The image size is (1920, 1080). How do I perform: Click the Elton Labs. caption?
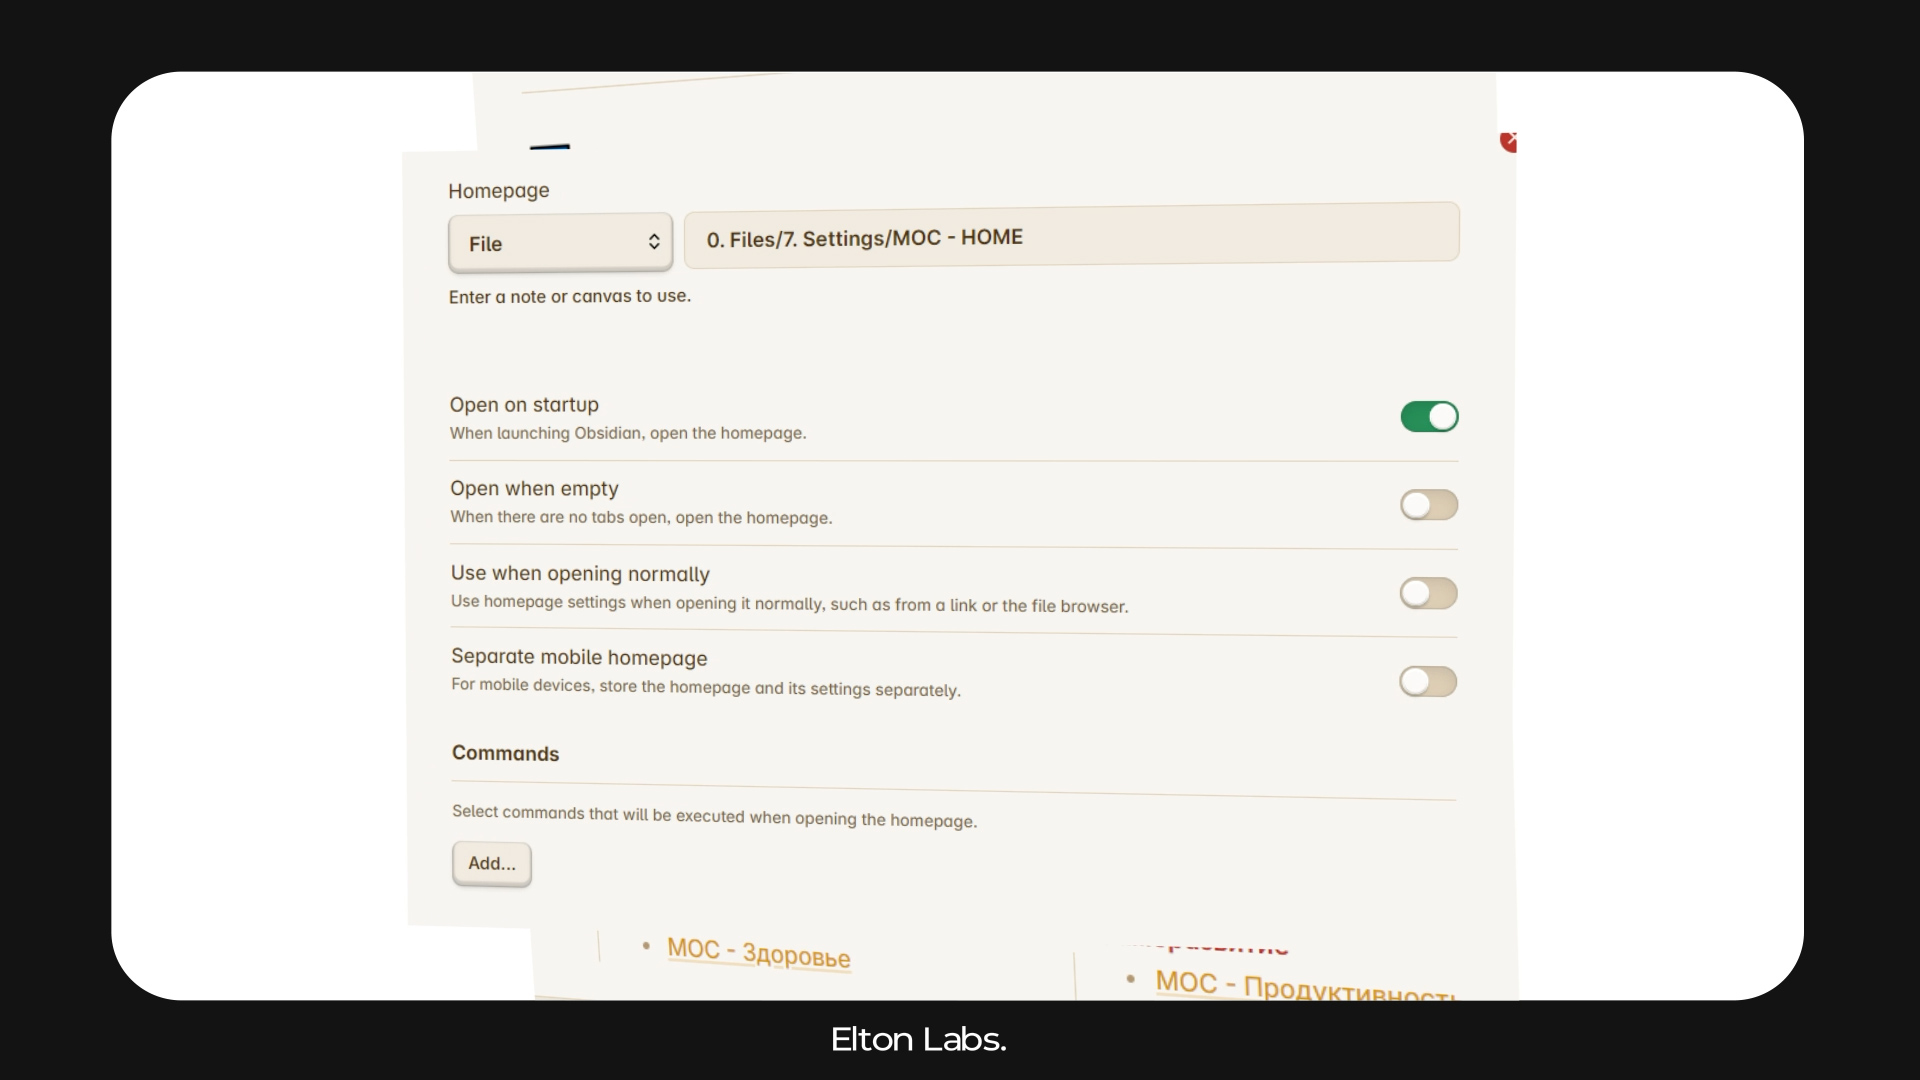(918, 1040)
